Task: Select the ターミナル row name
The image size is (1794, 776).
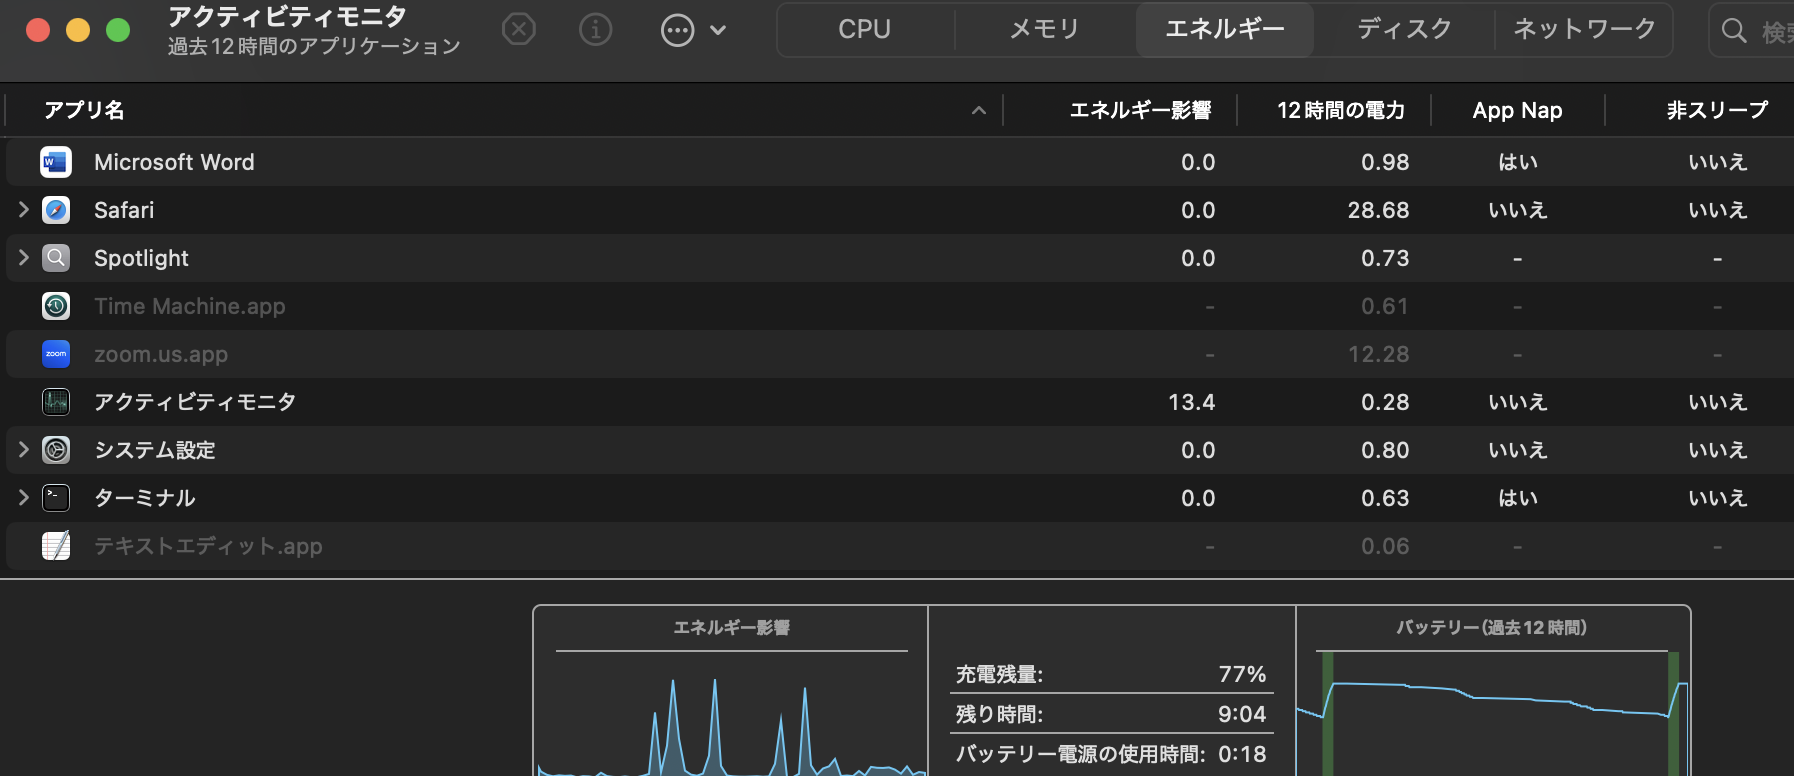Action: click(x=145, y=498)
